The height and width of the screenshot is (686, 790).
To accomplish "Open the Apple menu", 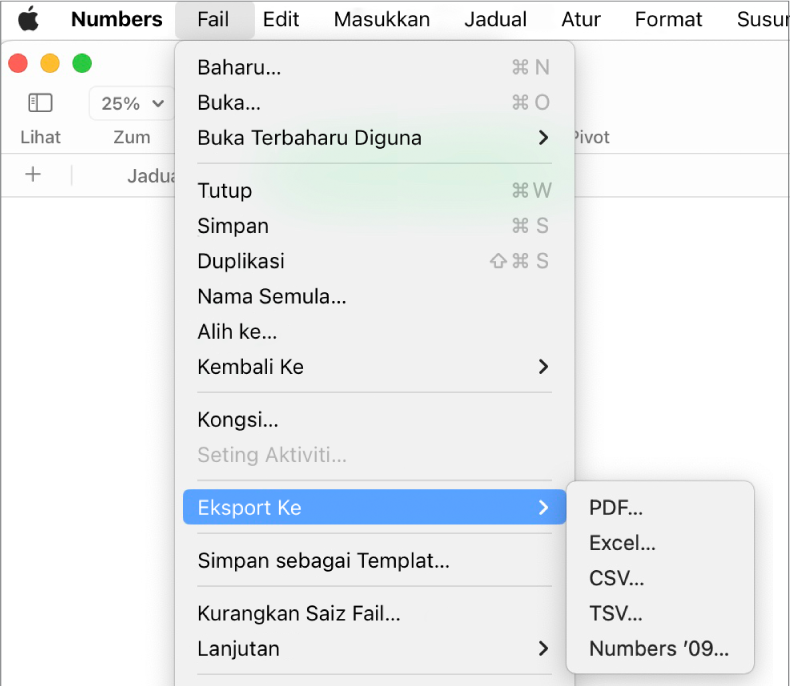I will coord(28,20).
